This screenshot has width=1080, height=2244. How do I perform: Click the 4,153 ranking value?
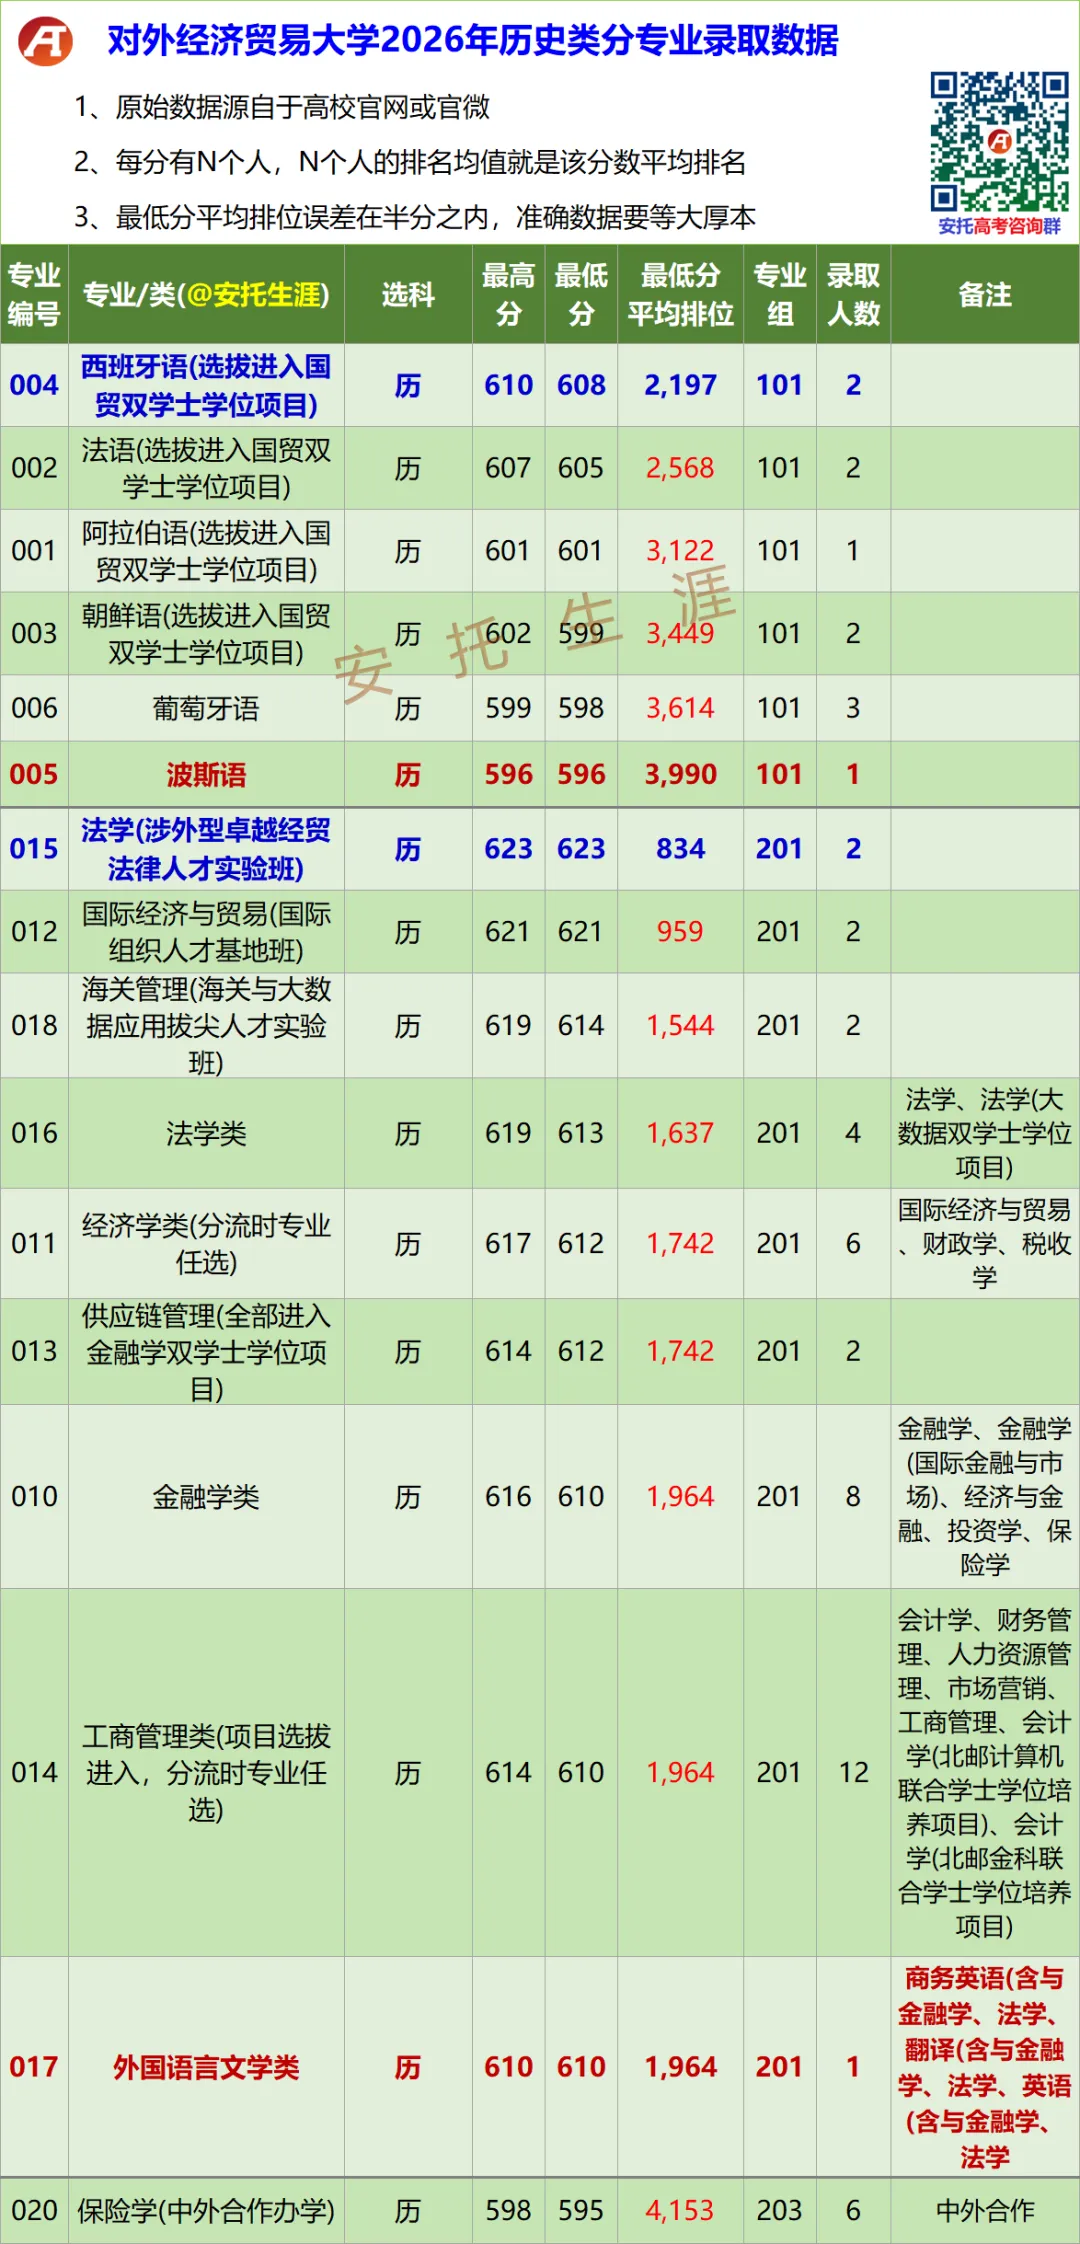[681, 2211]
